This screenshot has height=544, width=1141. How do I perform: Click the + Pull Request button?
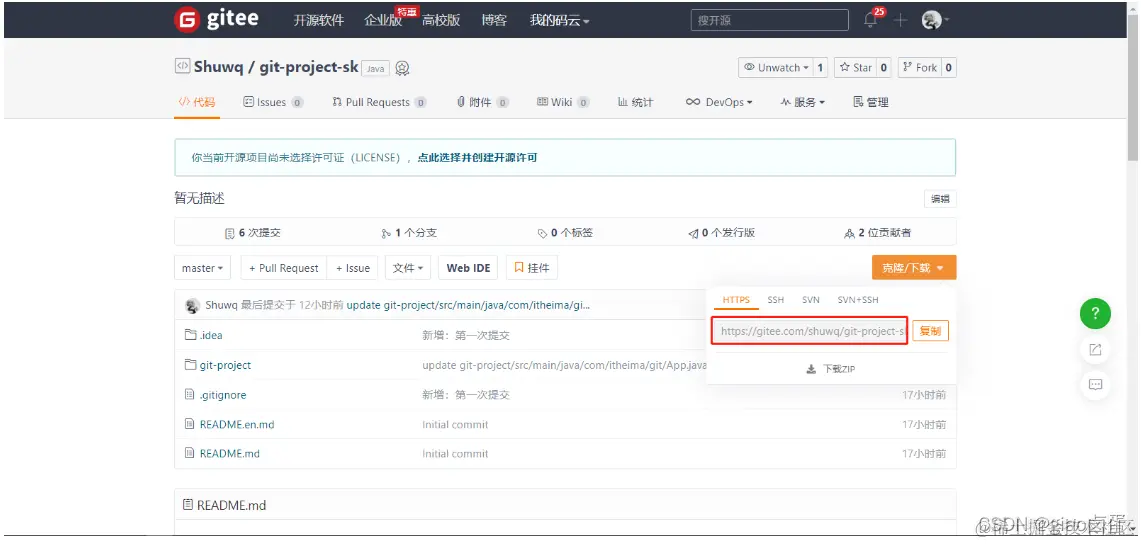coord(284,268)
